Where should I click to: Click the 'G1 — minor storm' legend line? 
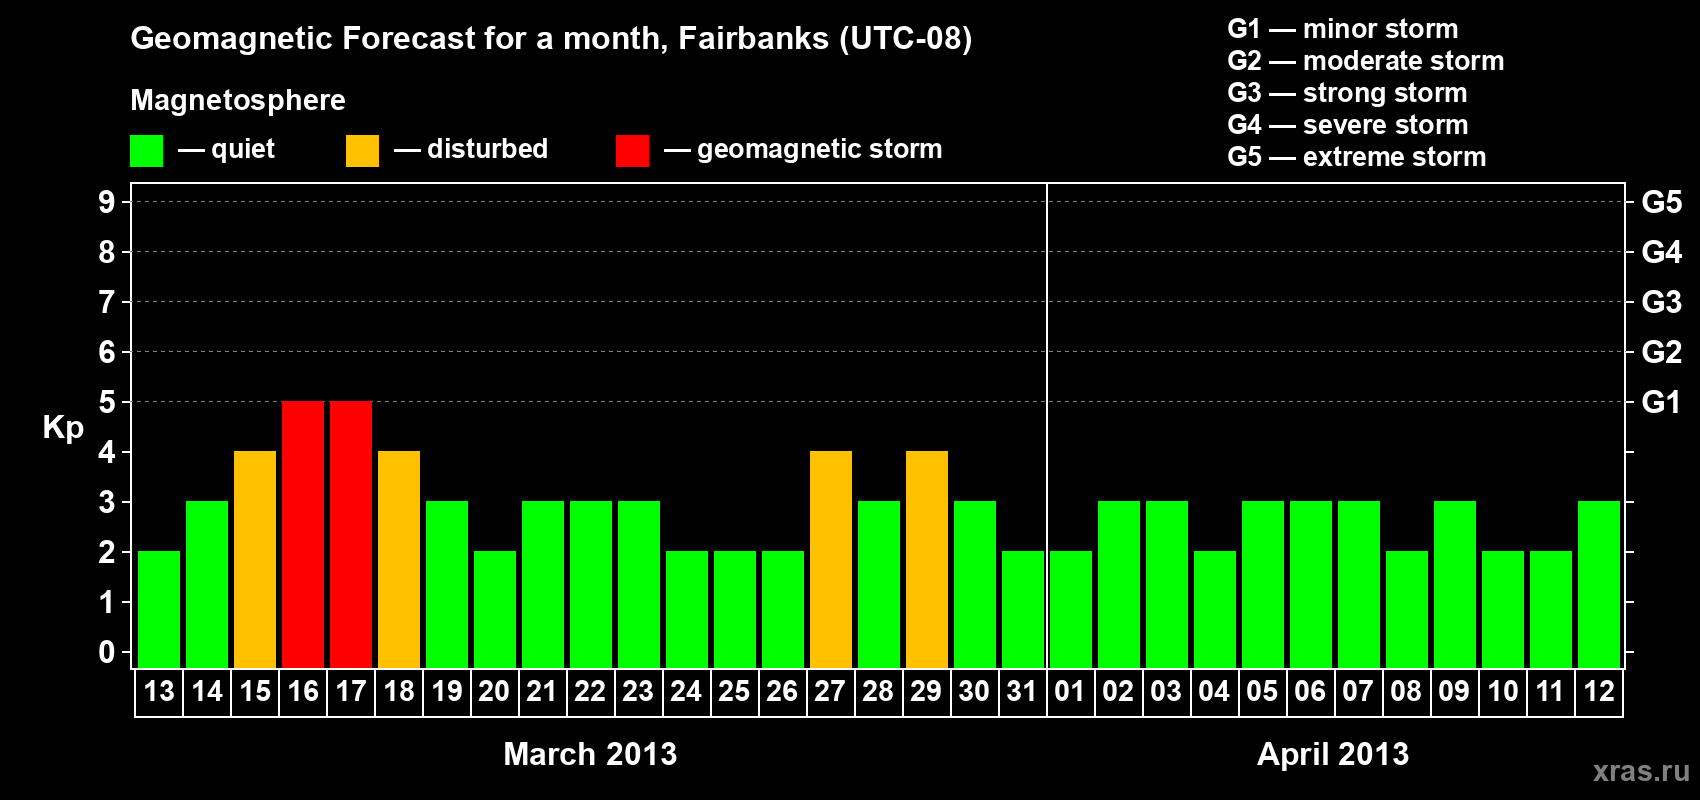click(1343, 29)
